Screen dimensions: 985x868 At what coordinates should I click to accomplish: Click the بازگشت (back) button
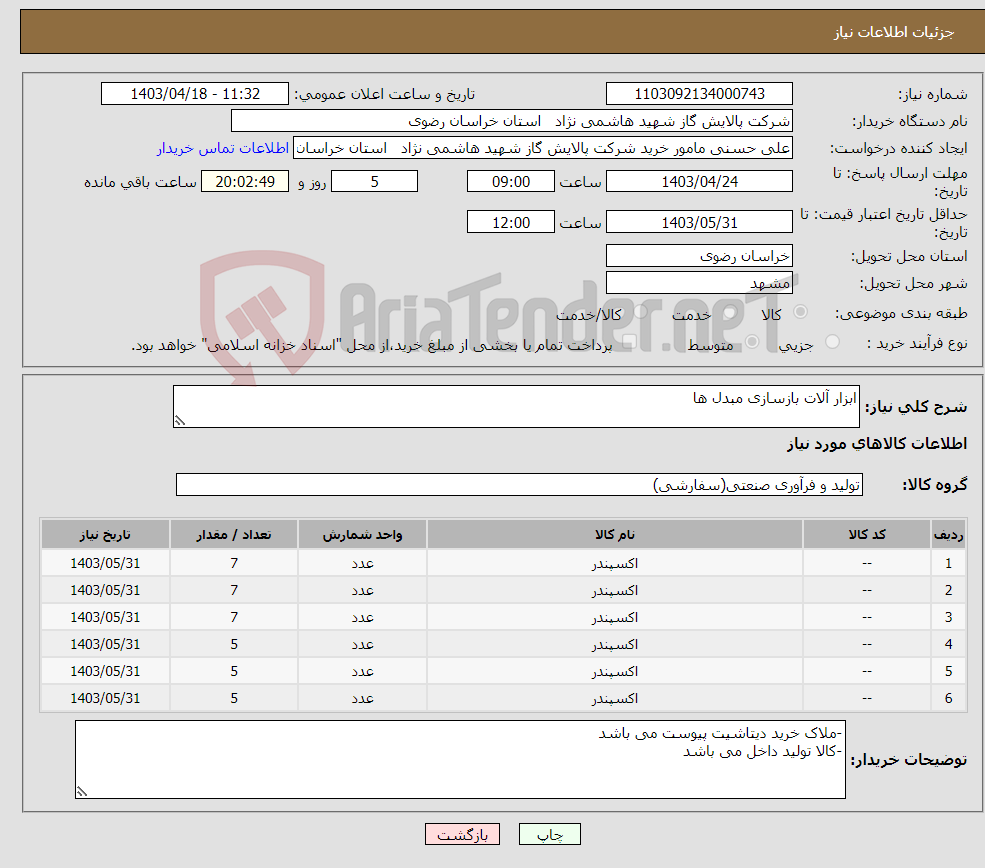coord(462,834)
